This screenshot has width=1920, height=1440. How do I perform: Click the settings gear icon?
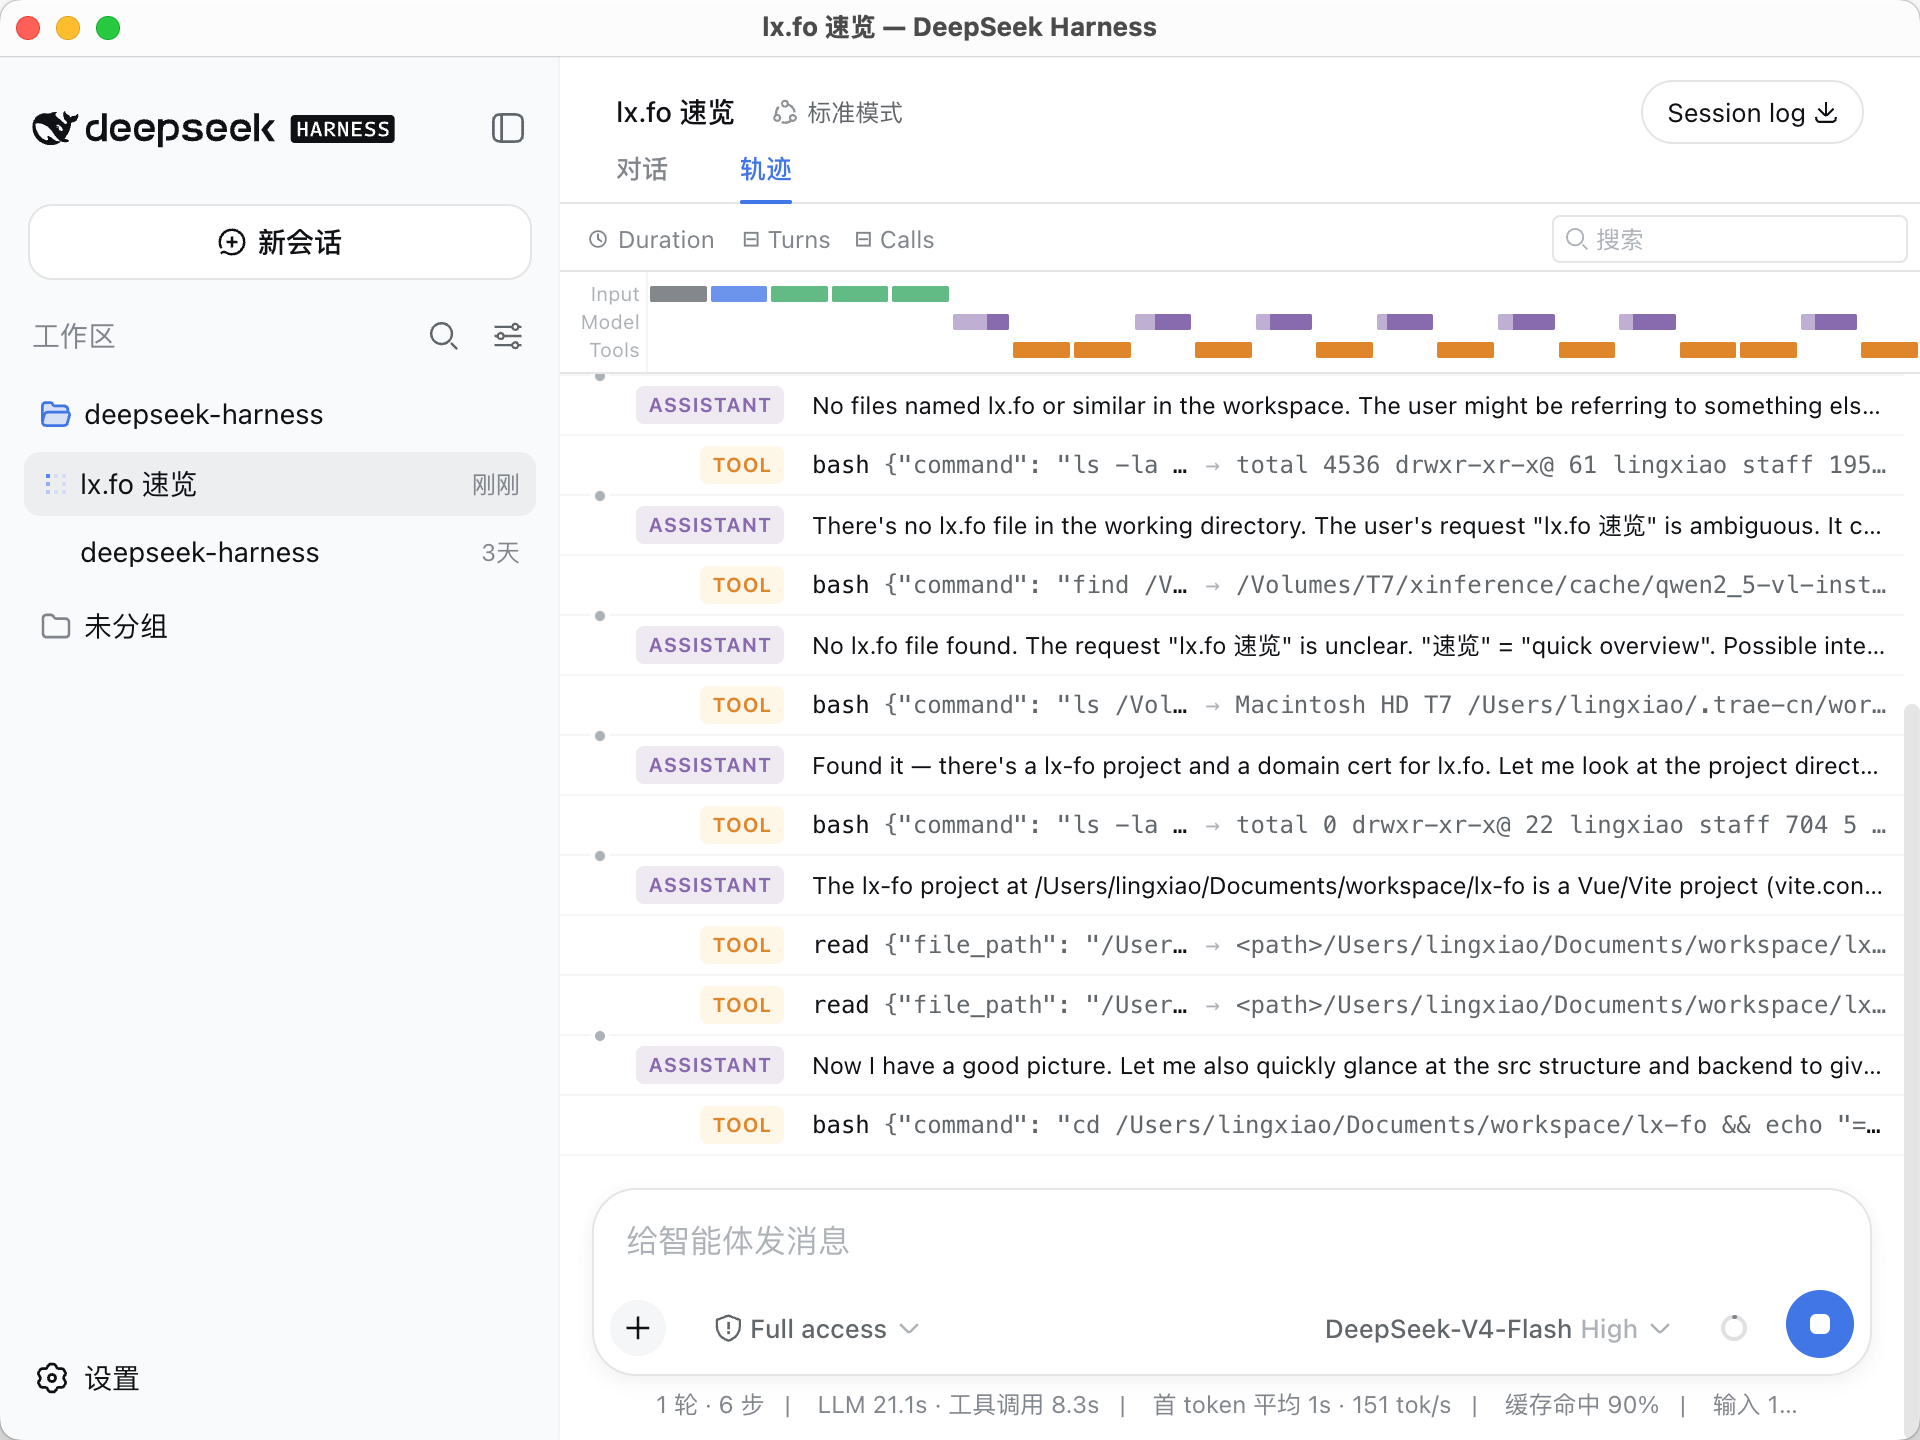52,1378
